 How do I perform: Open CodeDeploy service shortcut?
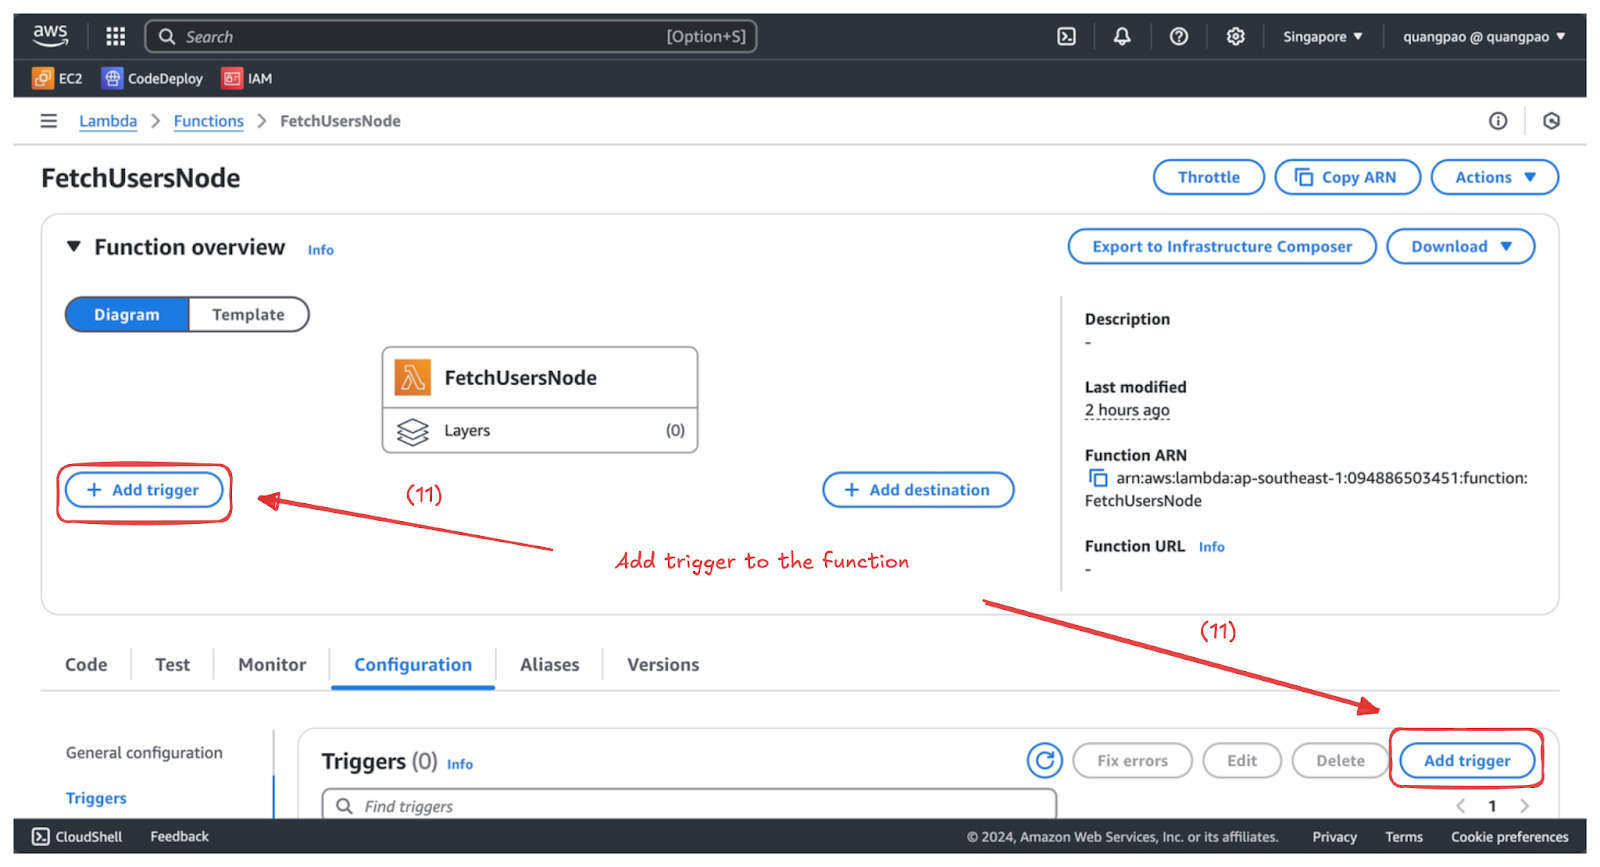coord(153,78)
